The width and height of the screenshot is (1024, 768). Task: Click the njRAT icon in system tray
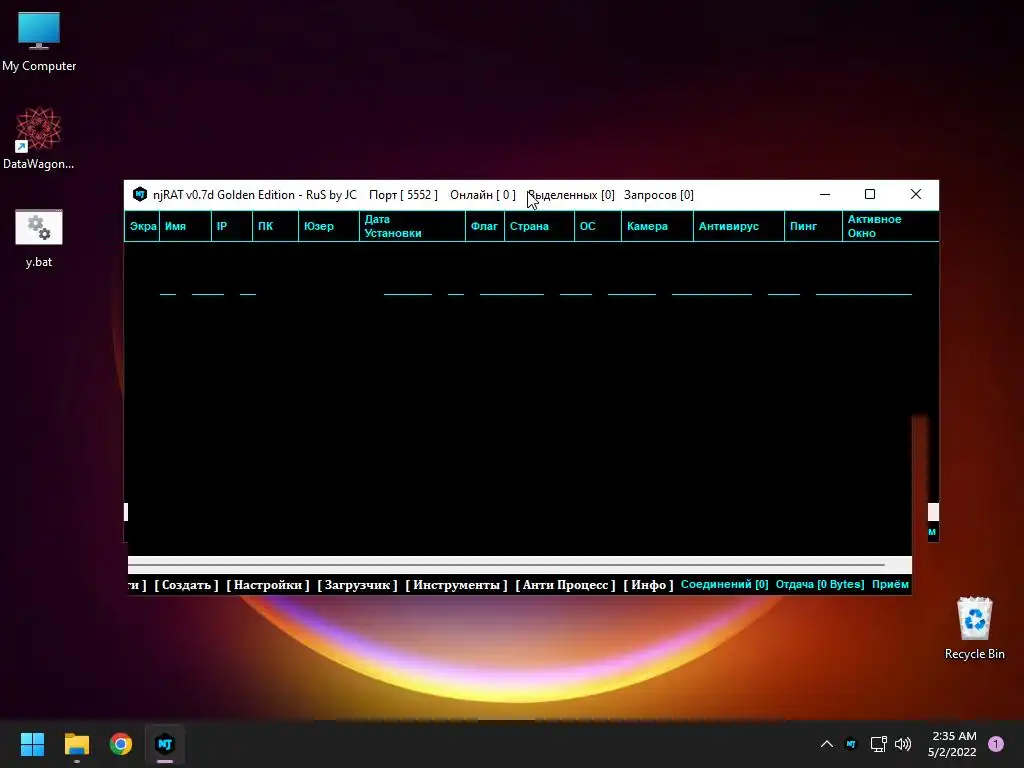850,744
